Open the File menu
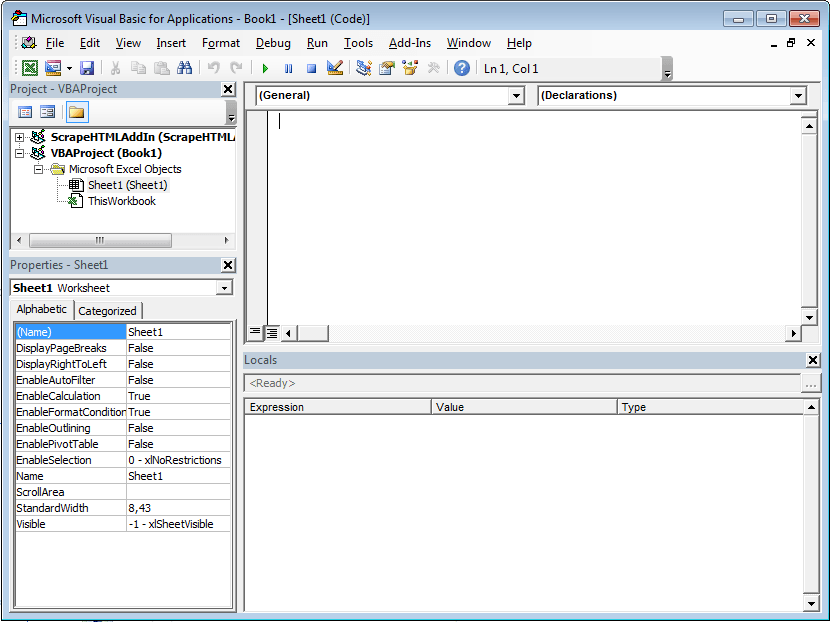This screenshot has height=622, width=830. coord(55,43)
